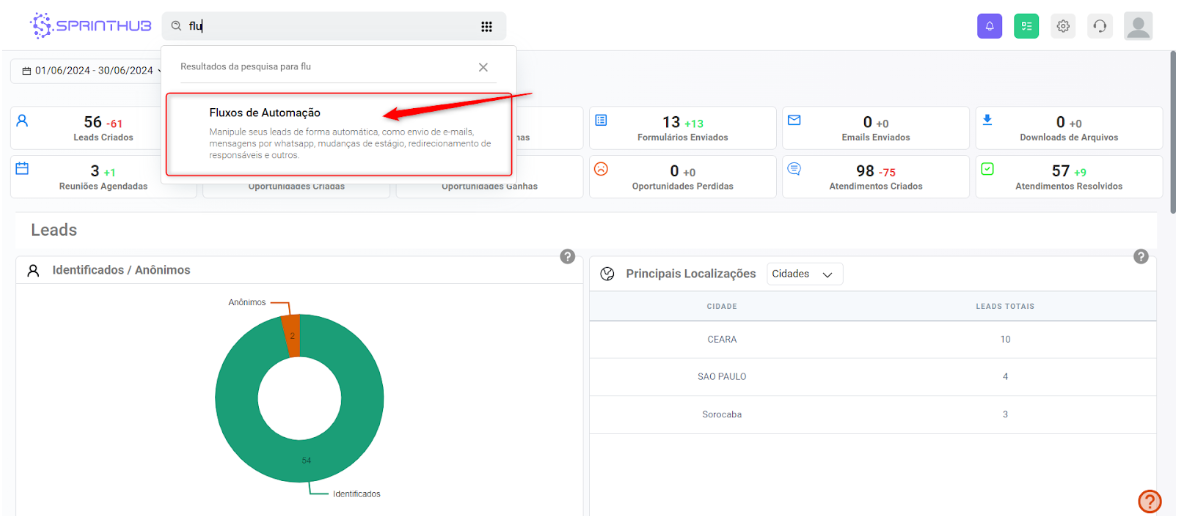Image resolution: width=1180 pixels, height=516 pixels.
Task: Open the Atendimentos Resolvidos card
Action: tap(1068, 177)
